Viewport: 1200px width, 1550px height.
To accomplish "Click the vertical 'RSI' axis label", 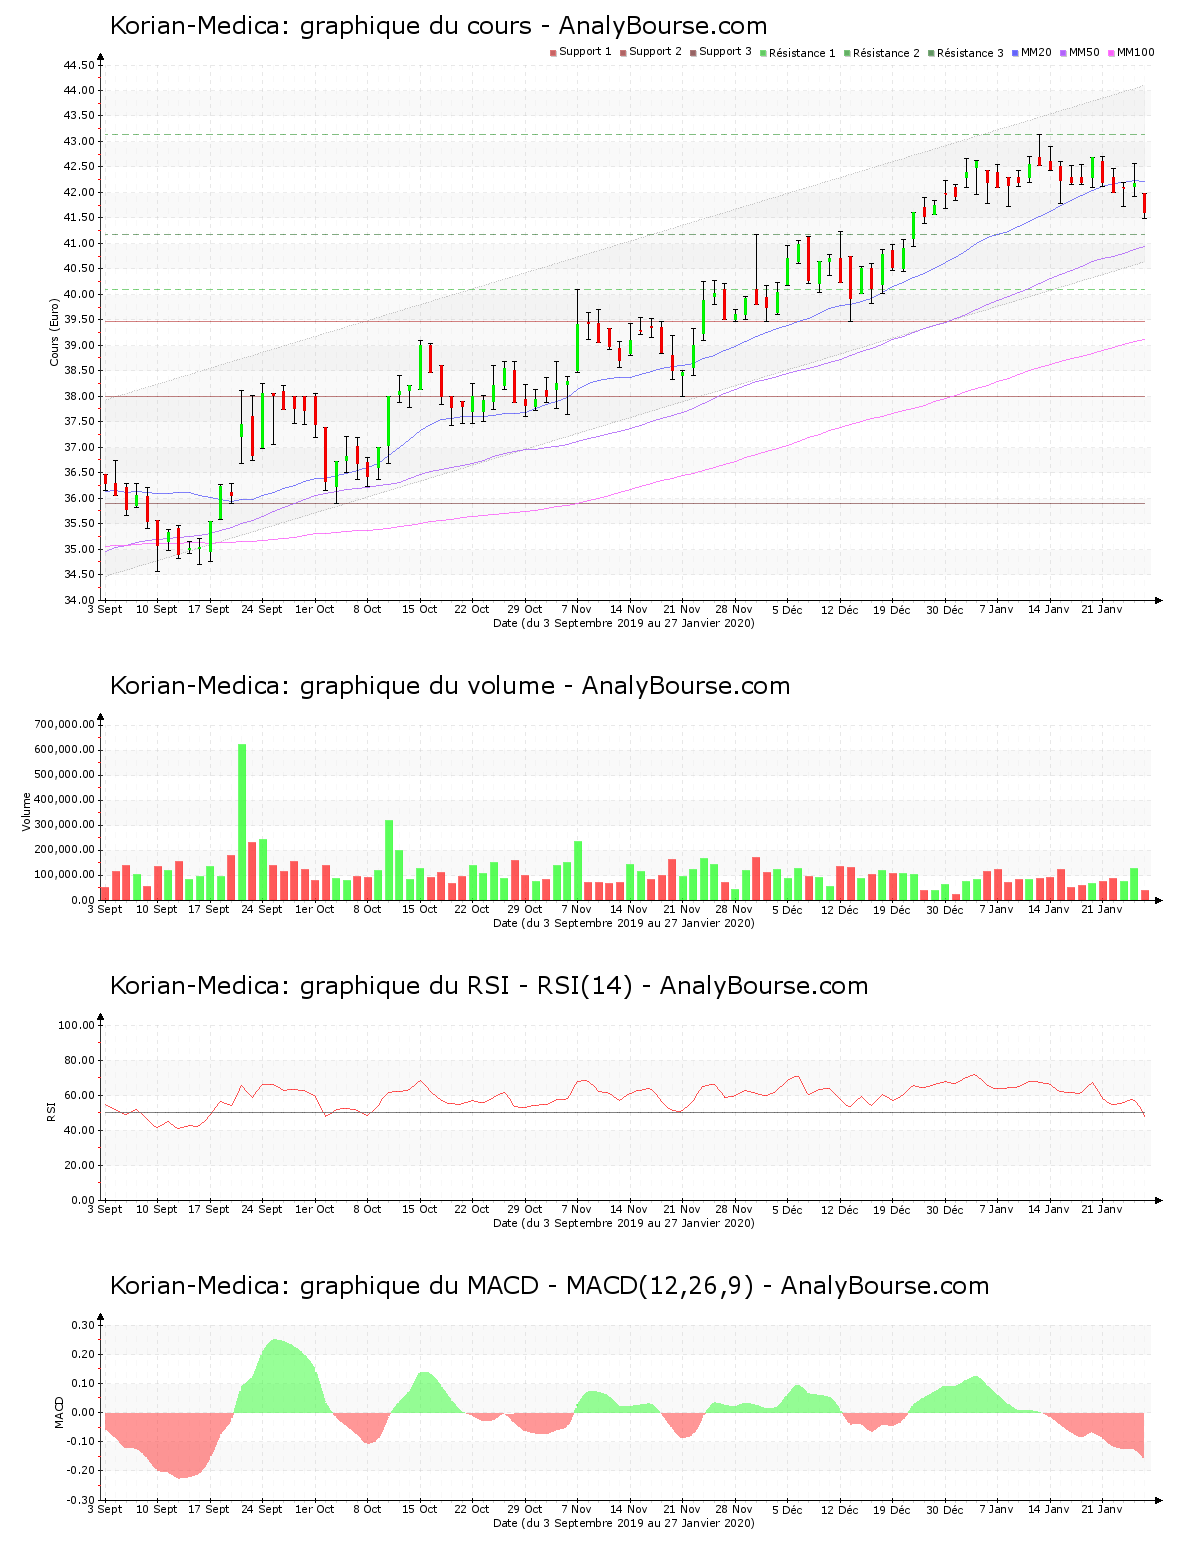I will pyautogui.click(x=51, y=1111).
